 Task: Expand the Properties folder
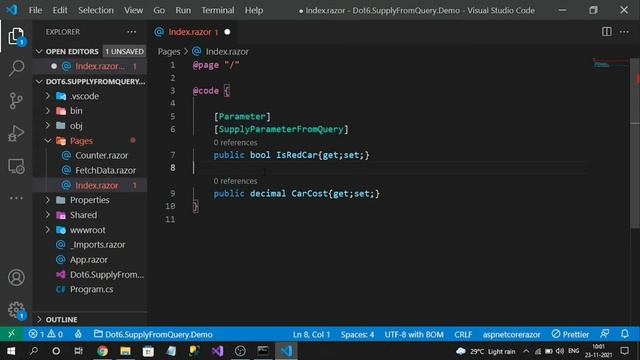48,200
